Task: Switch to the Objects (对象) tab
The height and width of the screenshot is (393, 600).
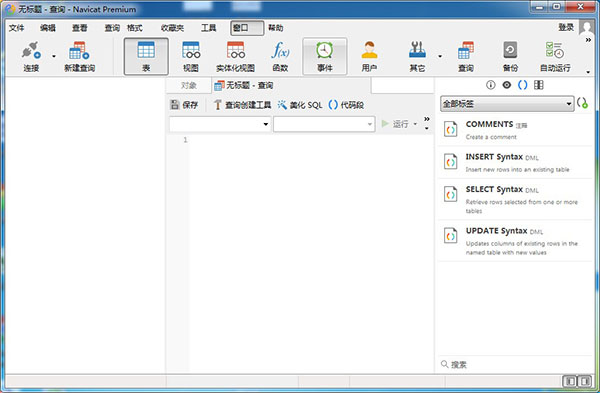Action: click(189, 85)
